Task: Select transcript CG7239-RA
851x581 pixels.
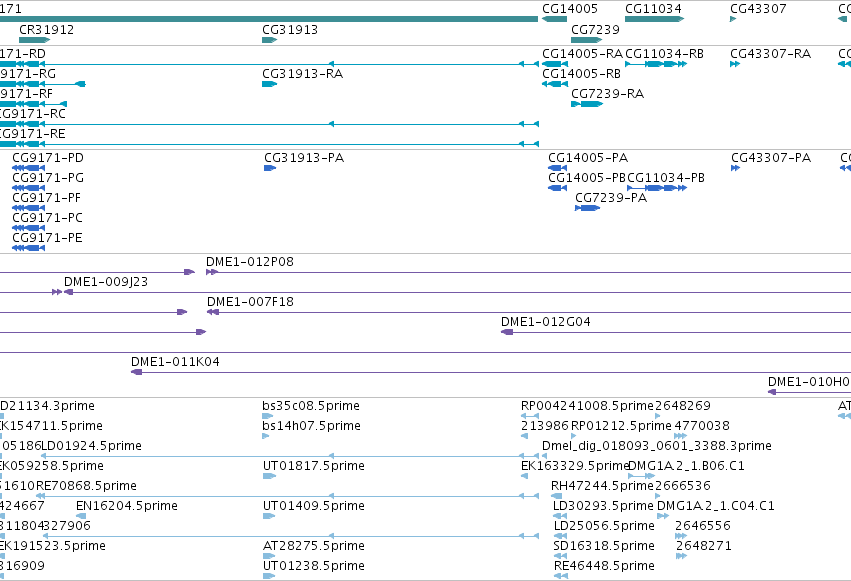Action: 608,94
